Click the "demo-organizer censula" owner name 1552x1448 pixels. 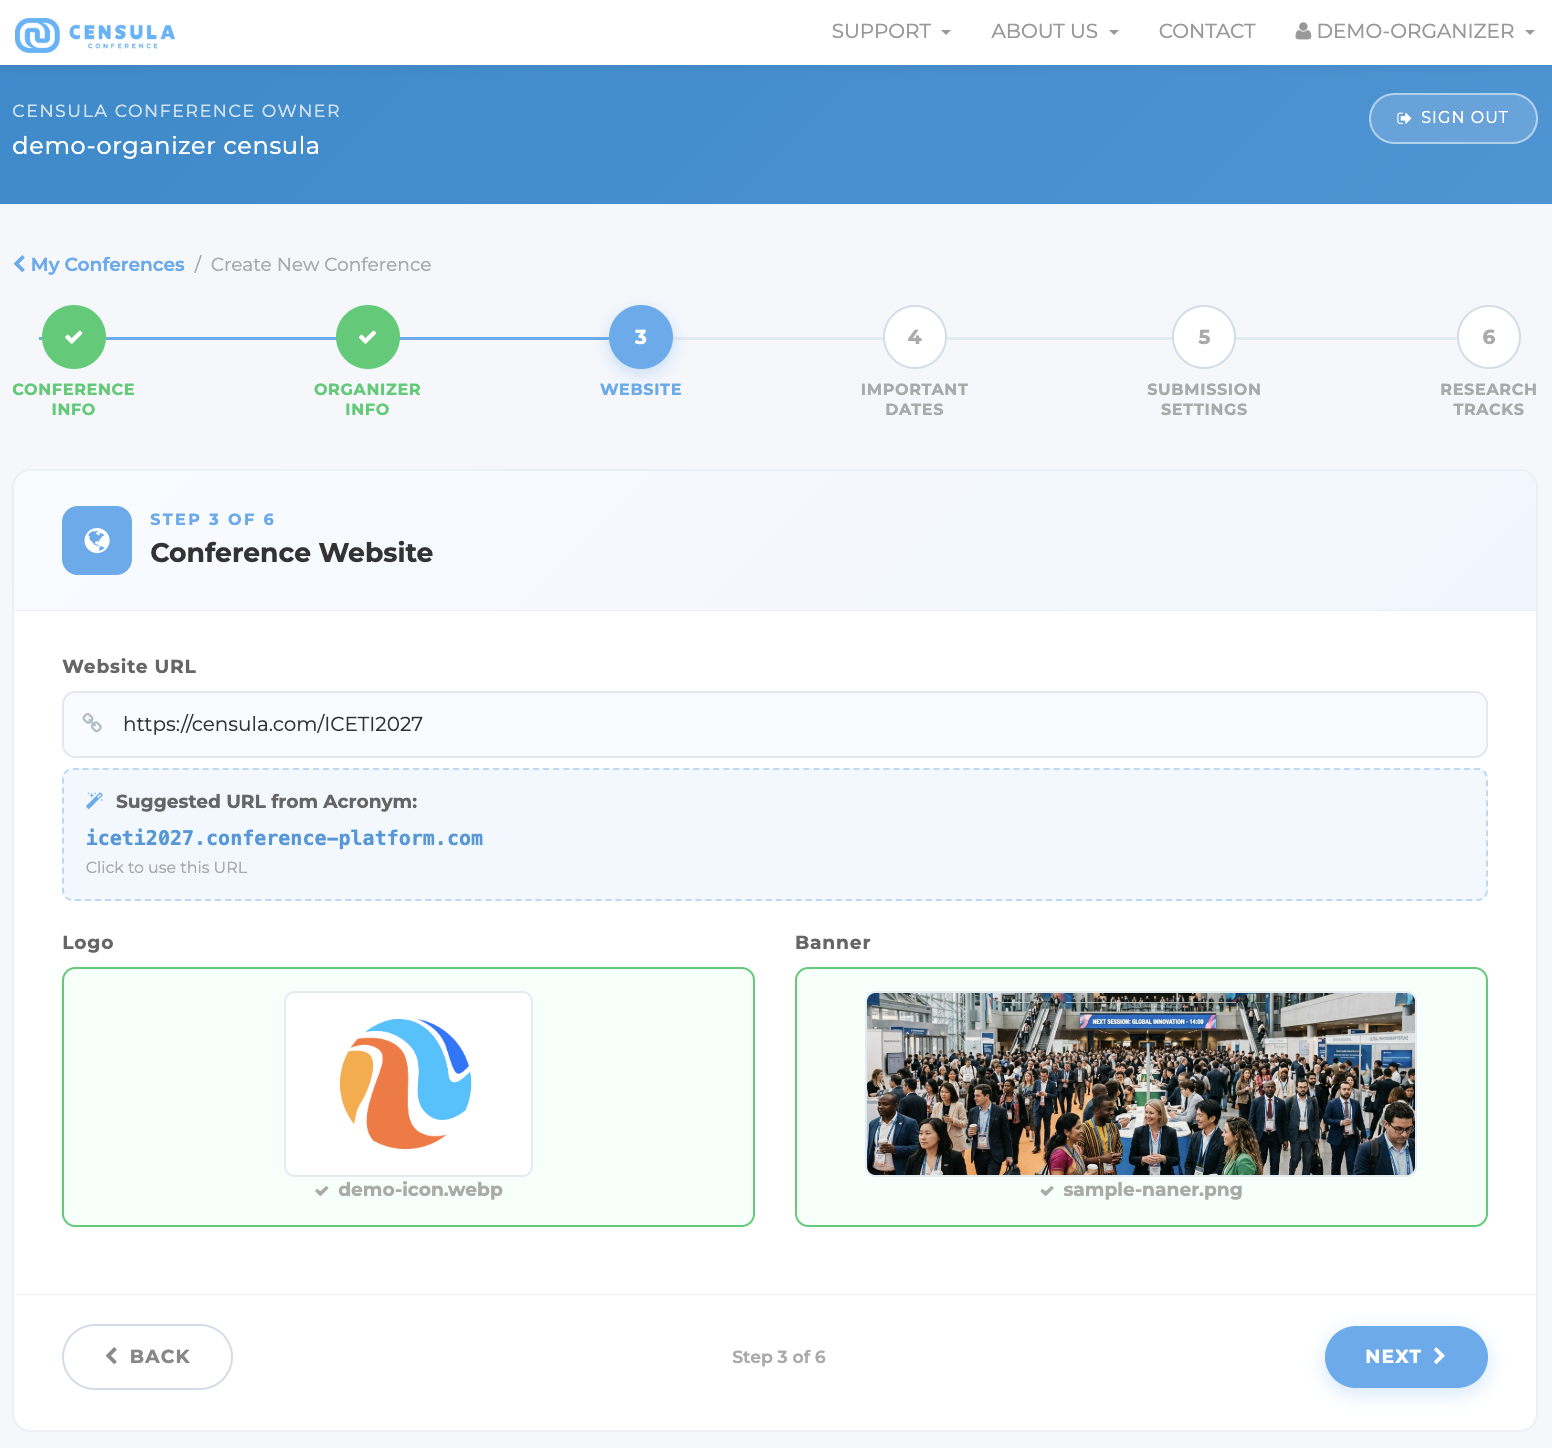coord(166,146)
